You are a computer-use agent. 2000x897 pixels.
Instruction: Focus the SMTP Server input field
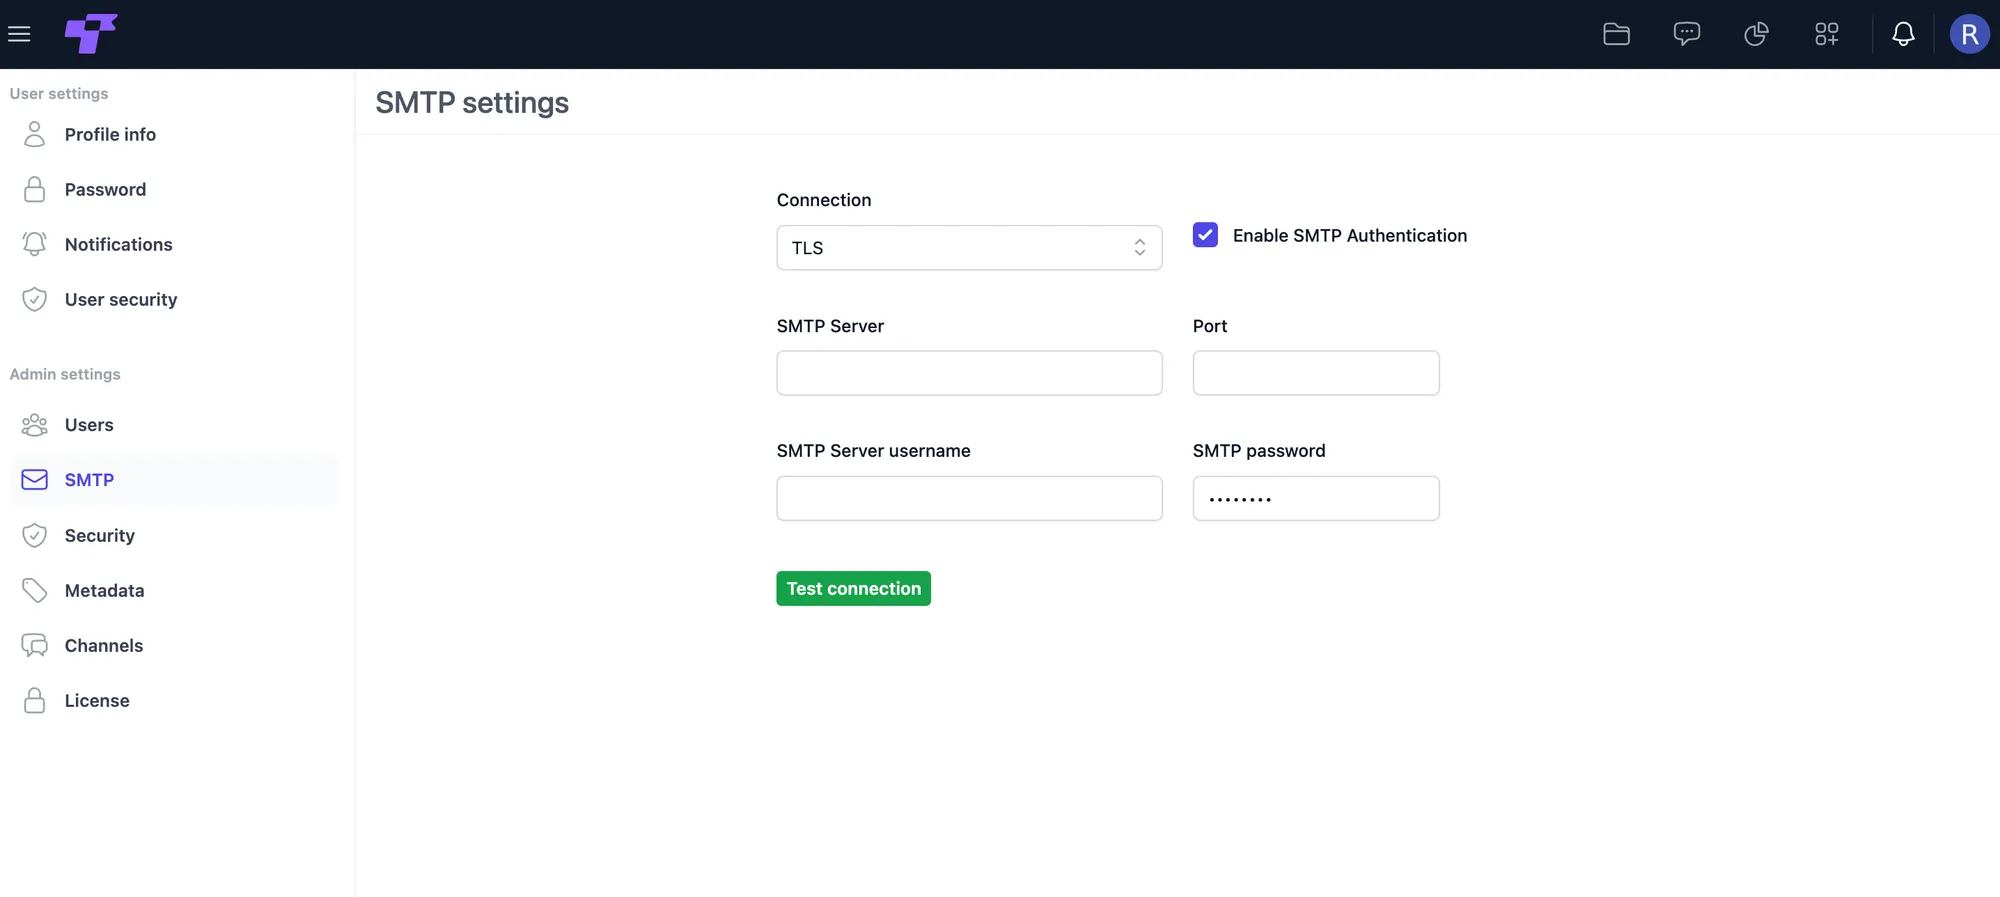click(x=969, y=372)
